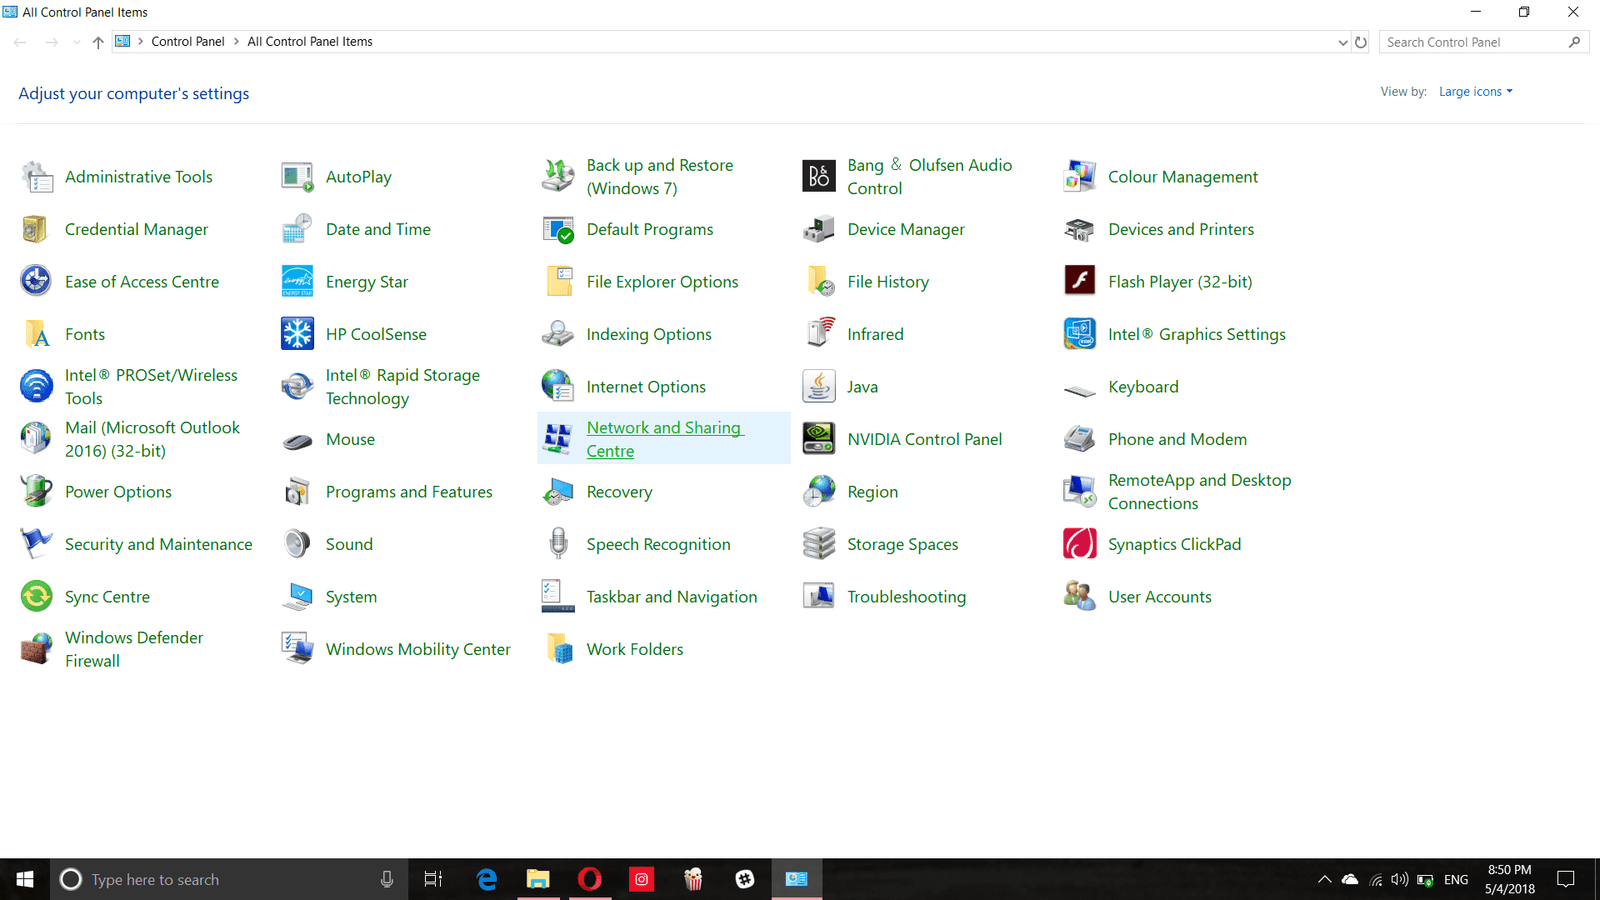Open the Administrative Tools icon
The height and width of the screenshot is (900, 1600).
tap(37, 177)
